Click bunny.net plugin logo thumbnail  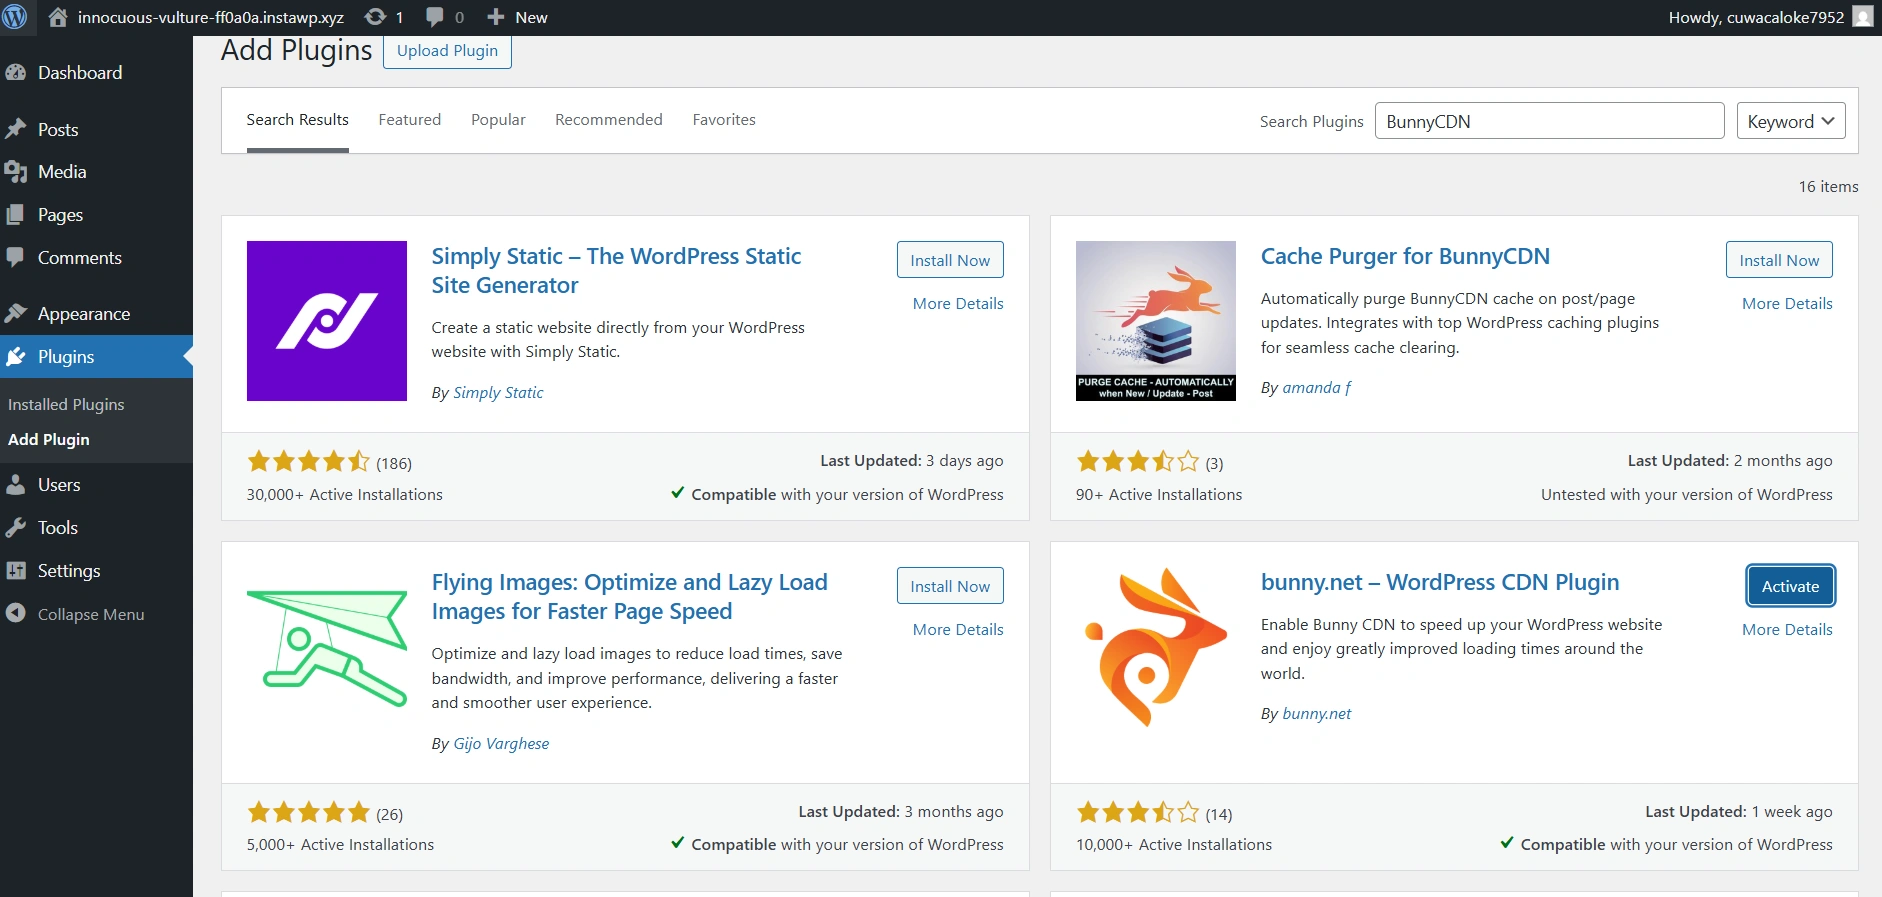click(x=1156, y=647)
